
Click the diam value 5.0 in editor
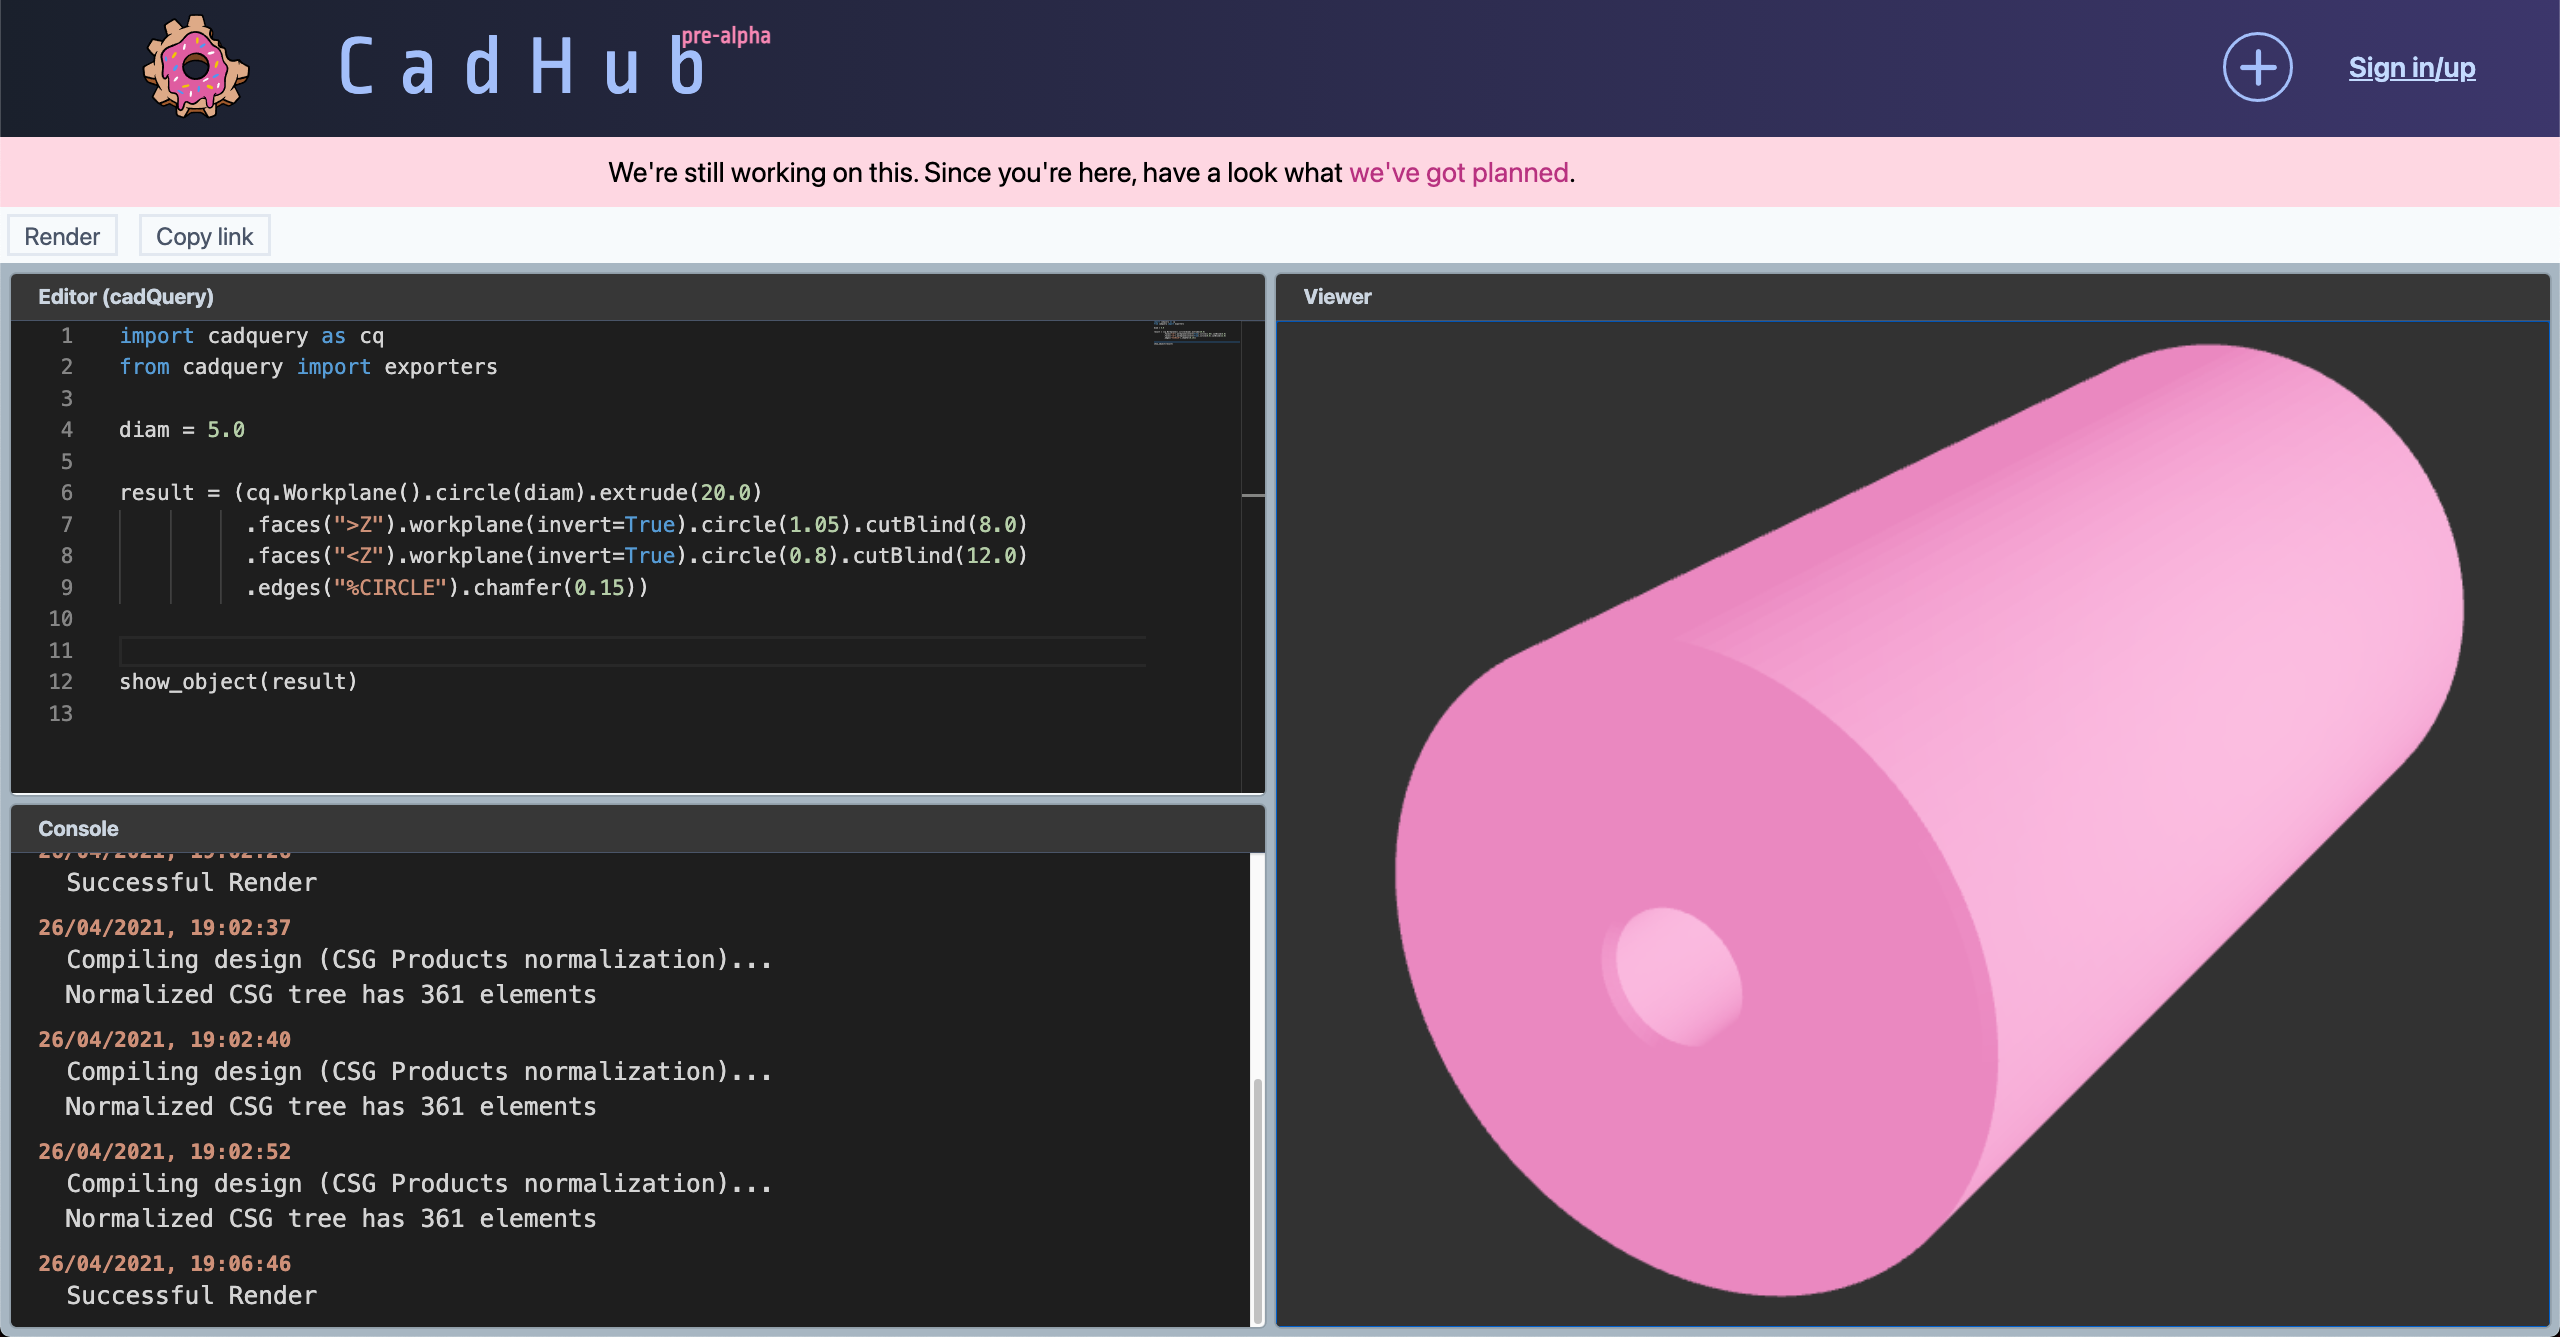click(225, 430)
